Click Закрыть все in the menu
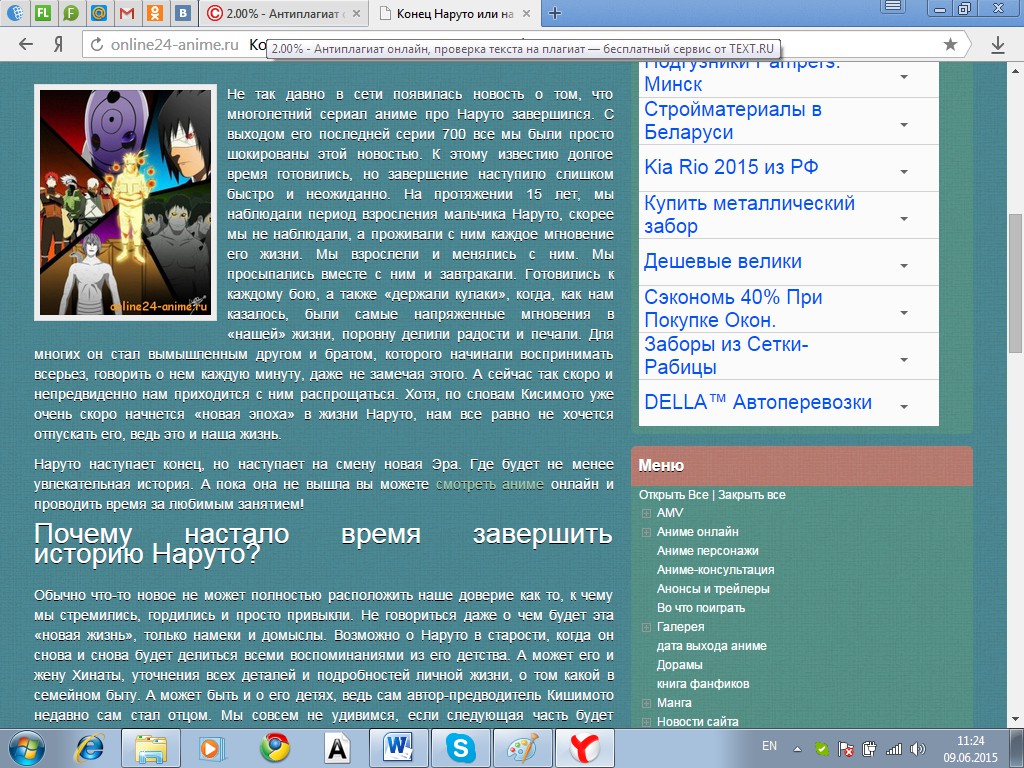Screen dimensions: 1024x768 (752, 495)
